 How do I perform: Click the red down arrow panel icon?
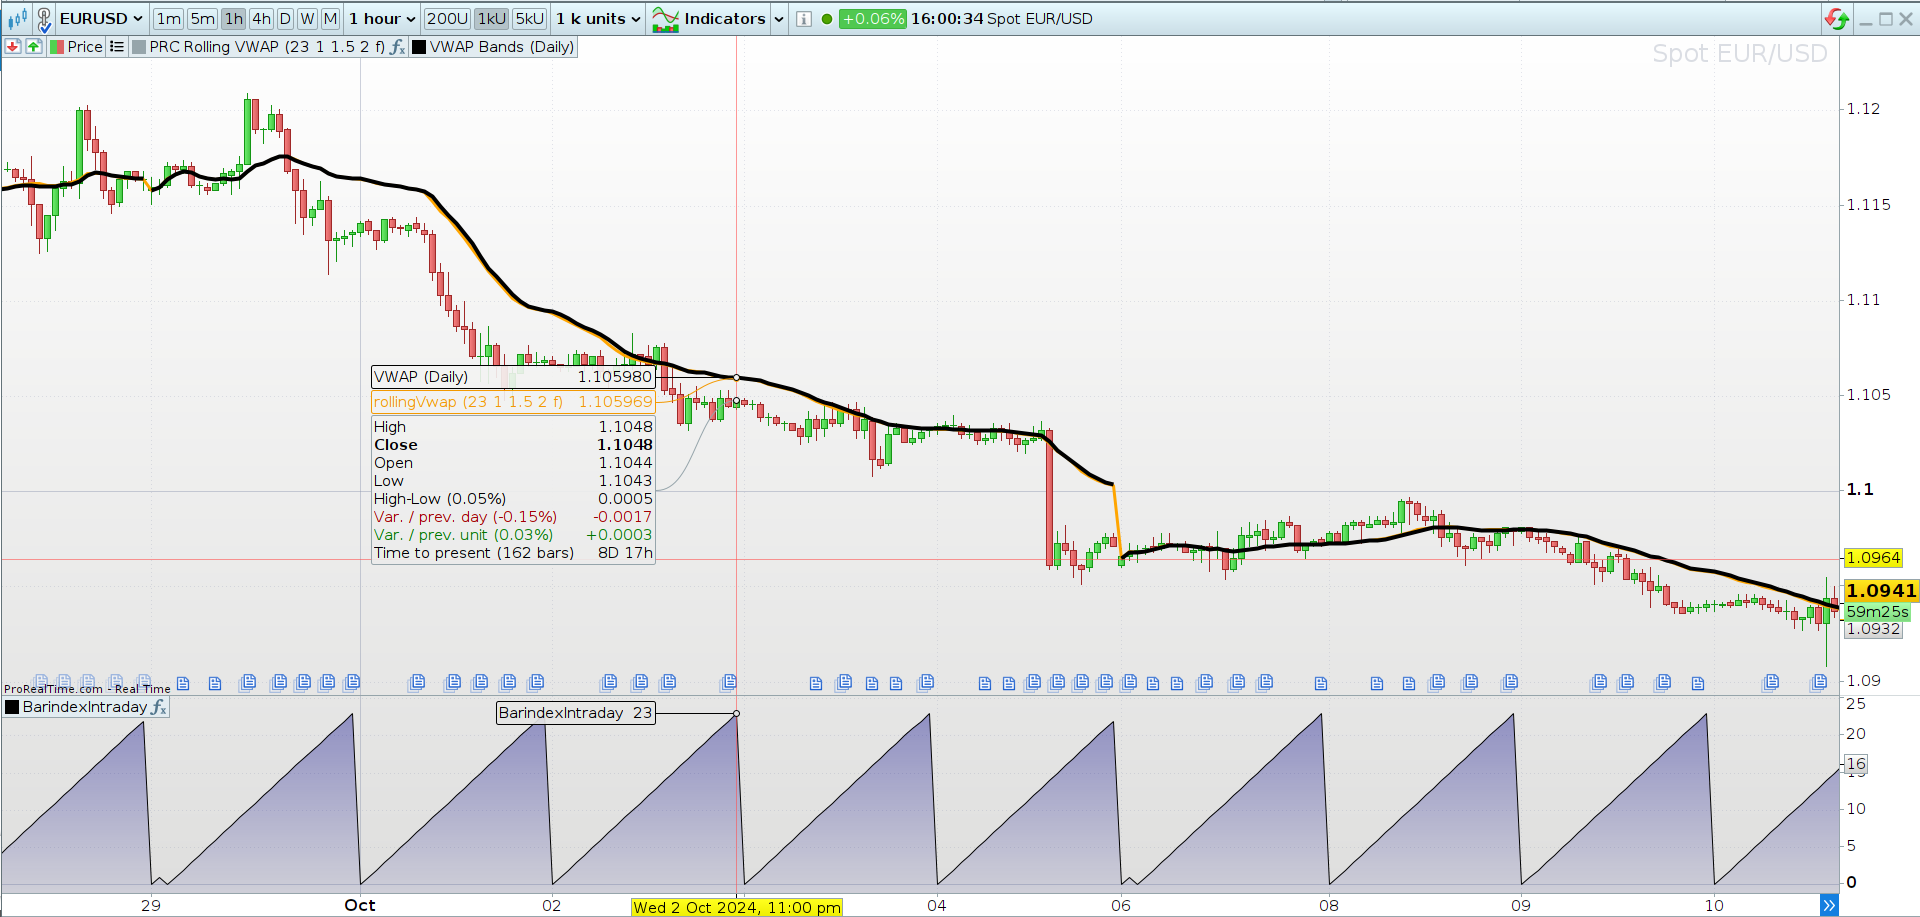click(13, 47)
